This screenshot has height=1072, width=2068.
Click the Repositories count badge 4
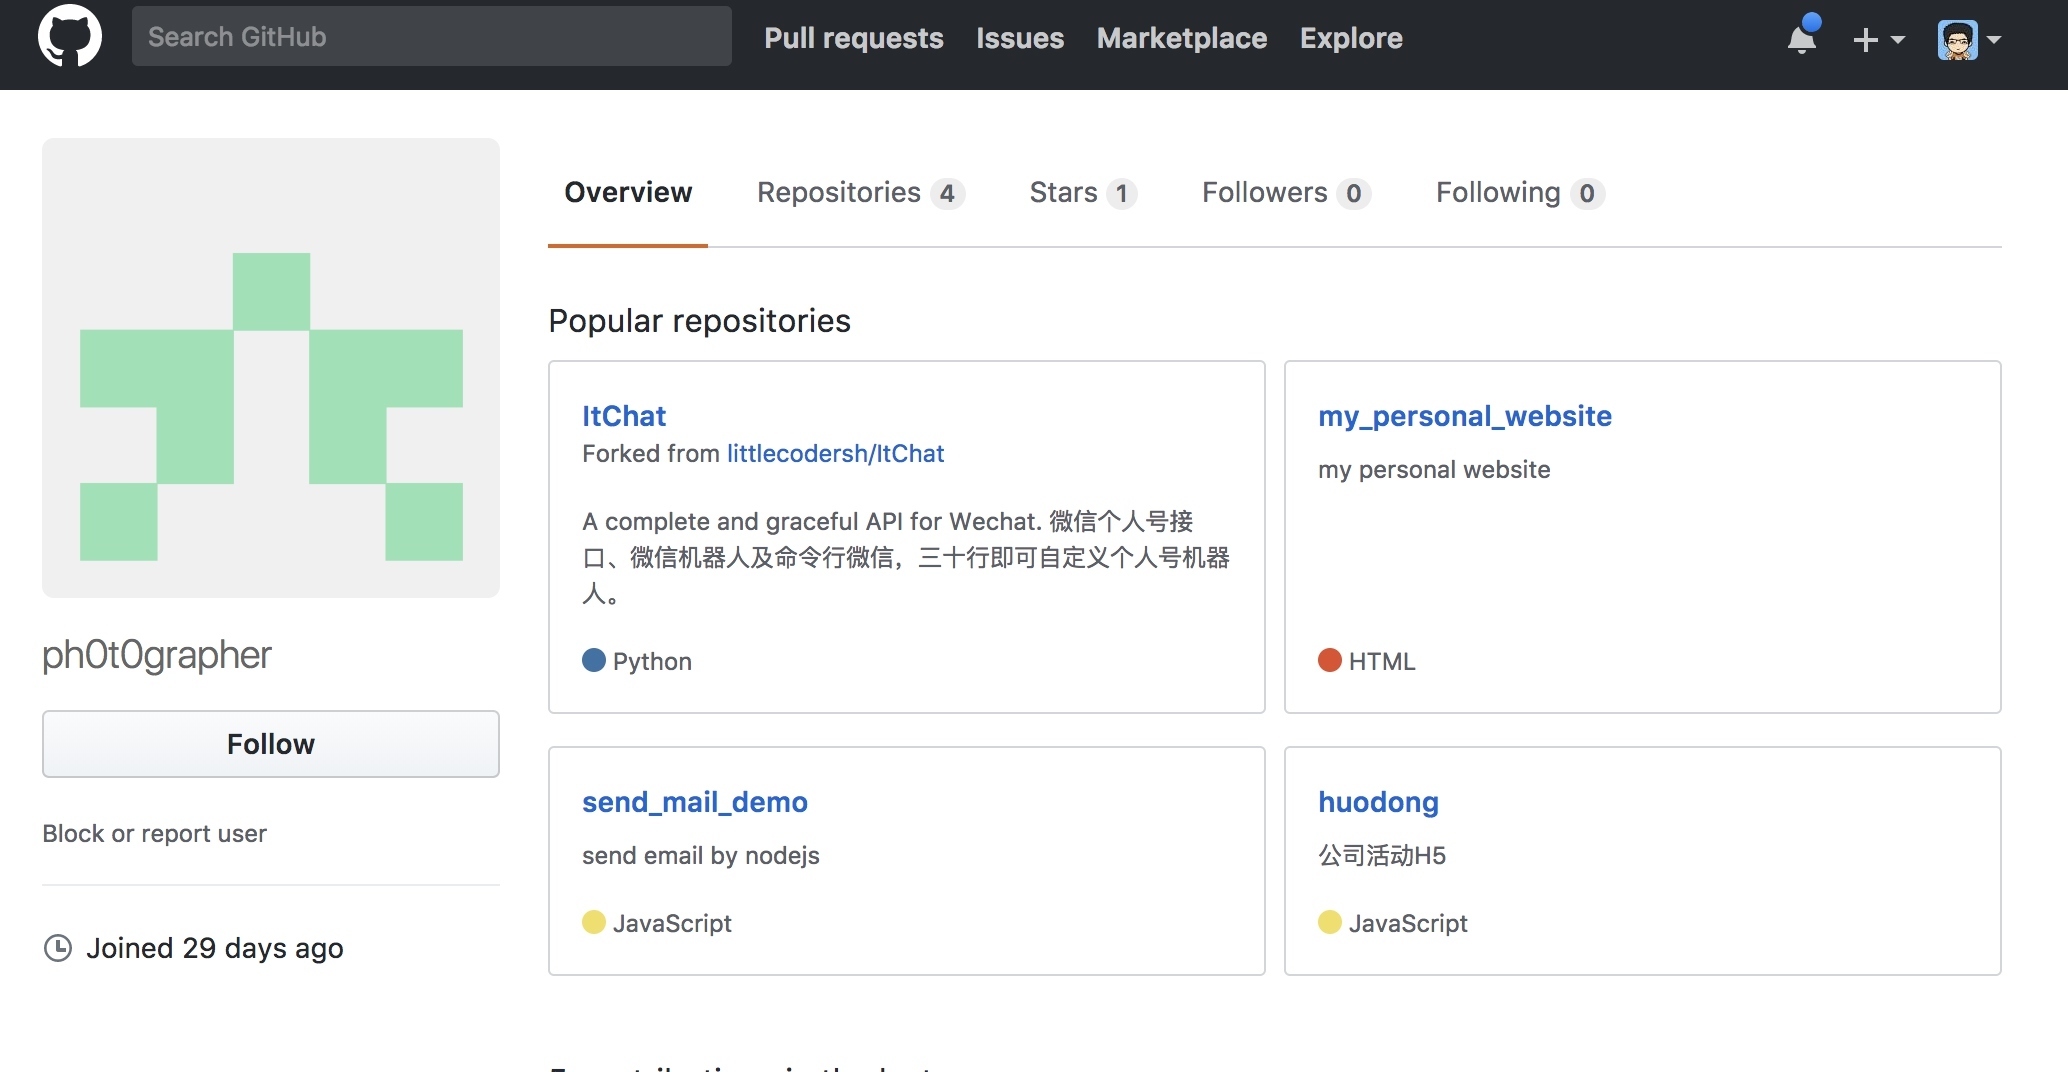pos(947,193)
